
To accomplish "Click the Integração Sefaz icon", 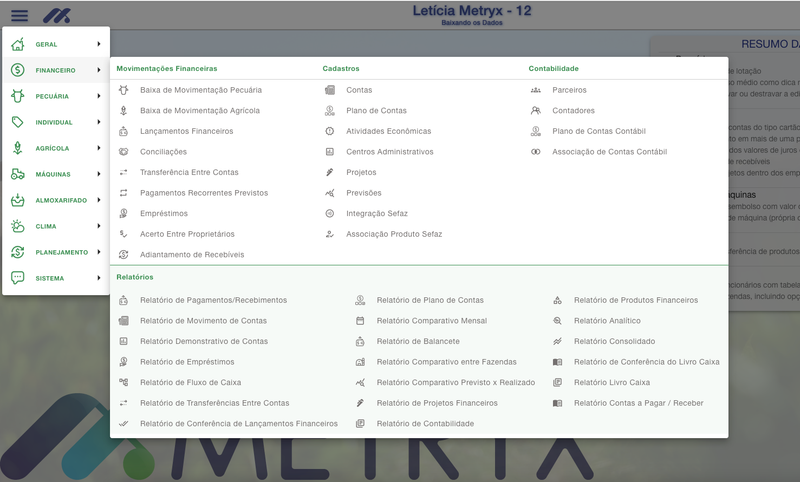I will point(330,213).
